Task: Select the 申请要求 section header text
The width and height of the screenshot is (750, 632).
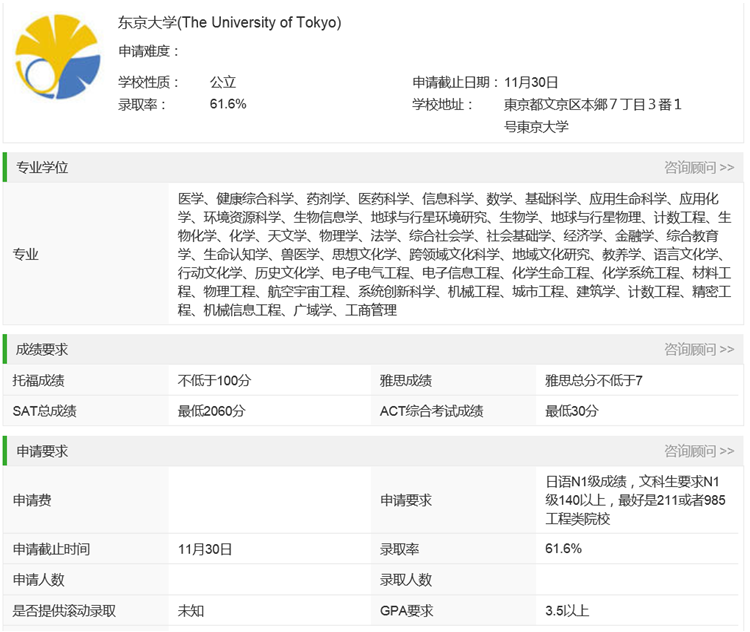Action: [42, 451]
